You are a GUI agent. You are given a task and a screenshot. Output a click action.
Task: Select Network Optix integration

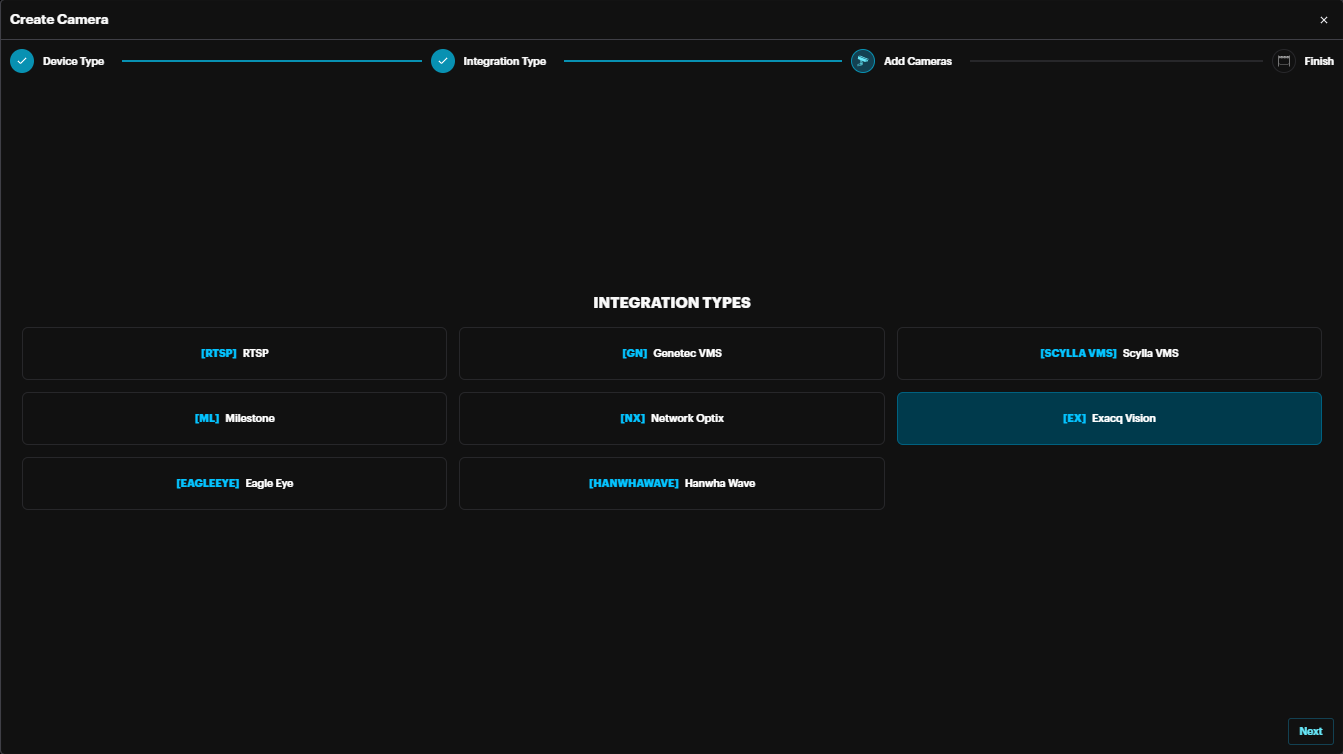point(671,418)
